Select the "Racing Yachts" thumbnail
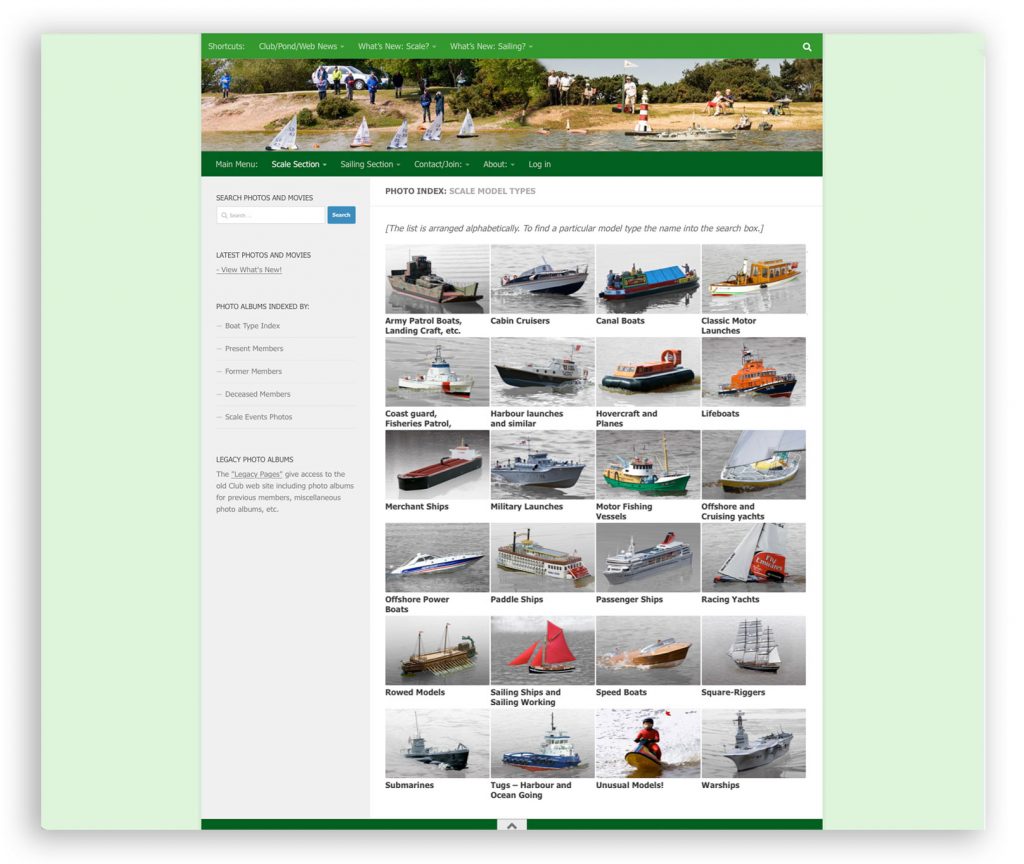This screenshot has height=864, width=1024. click(753, 557)
